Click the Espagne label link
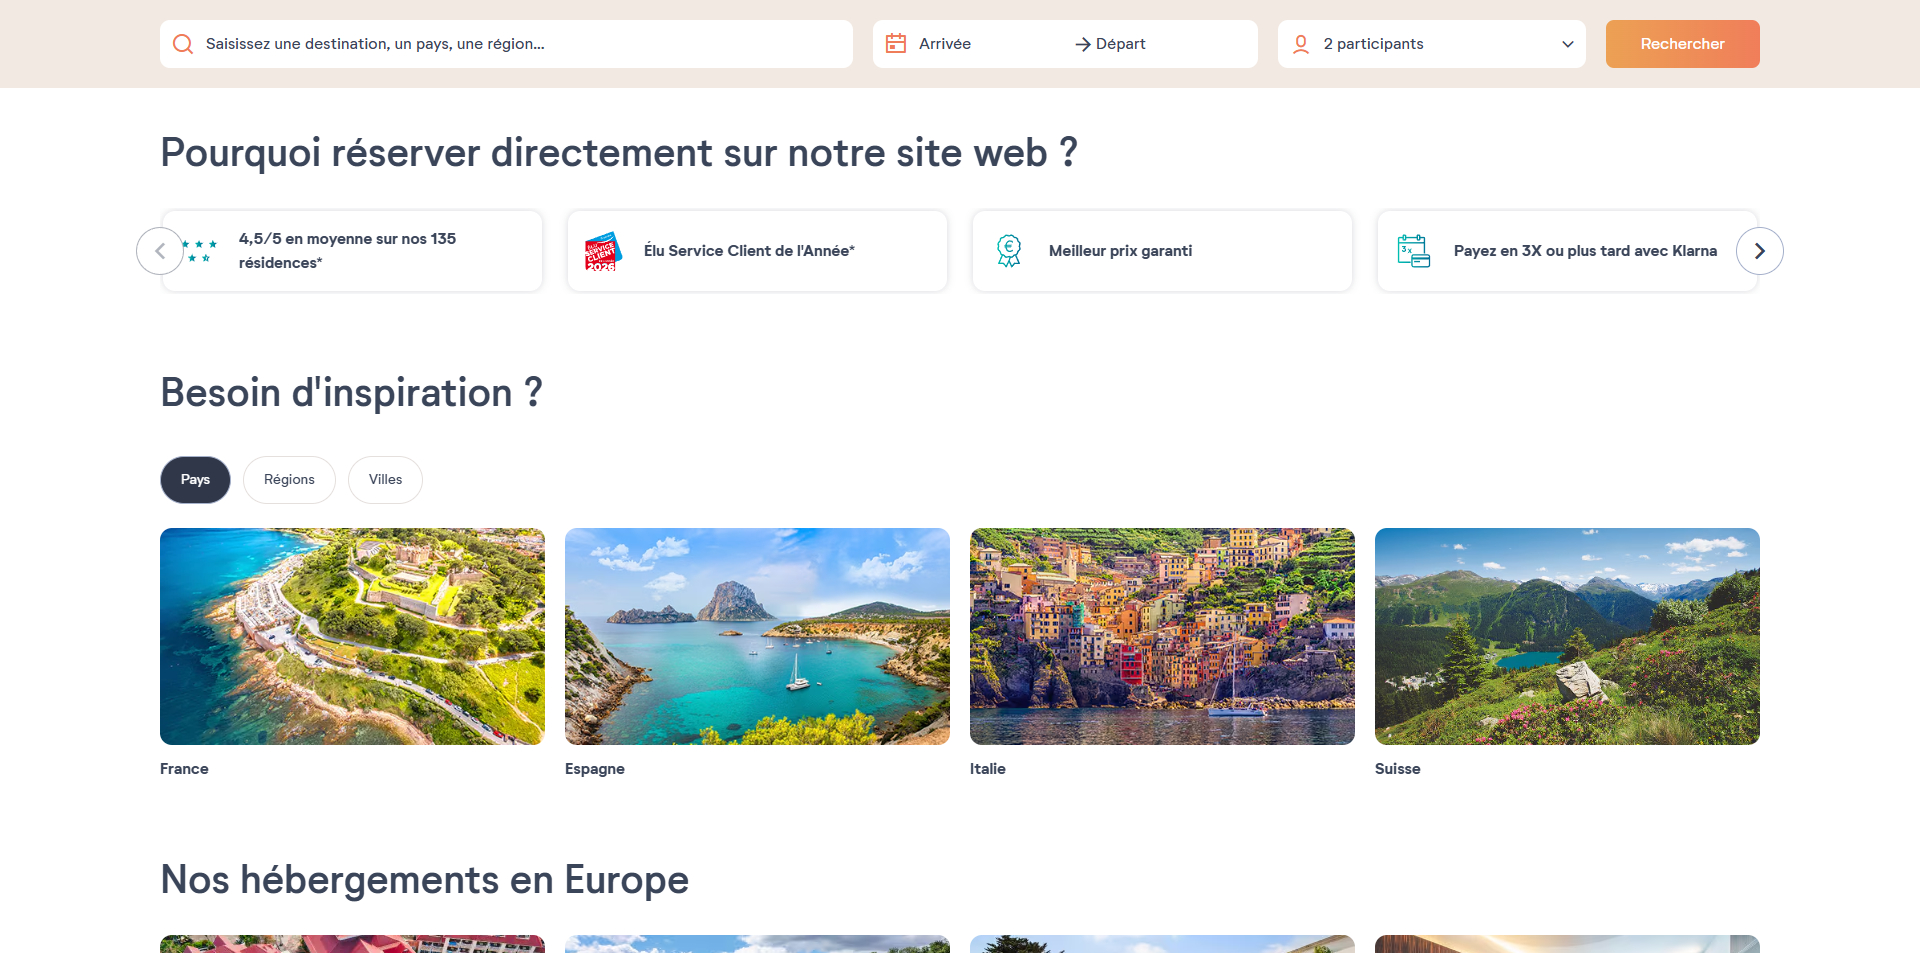This screenshot has width=1920, height=953. click(x=594, y=769)
